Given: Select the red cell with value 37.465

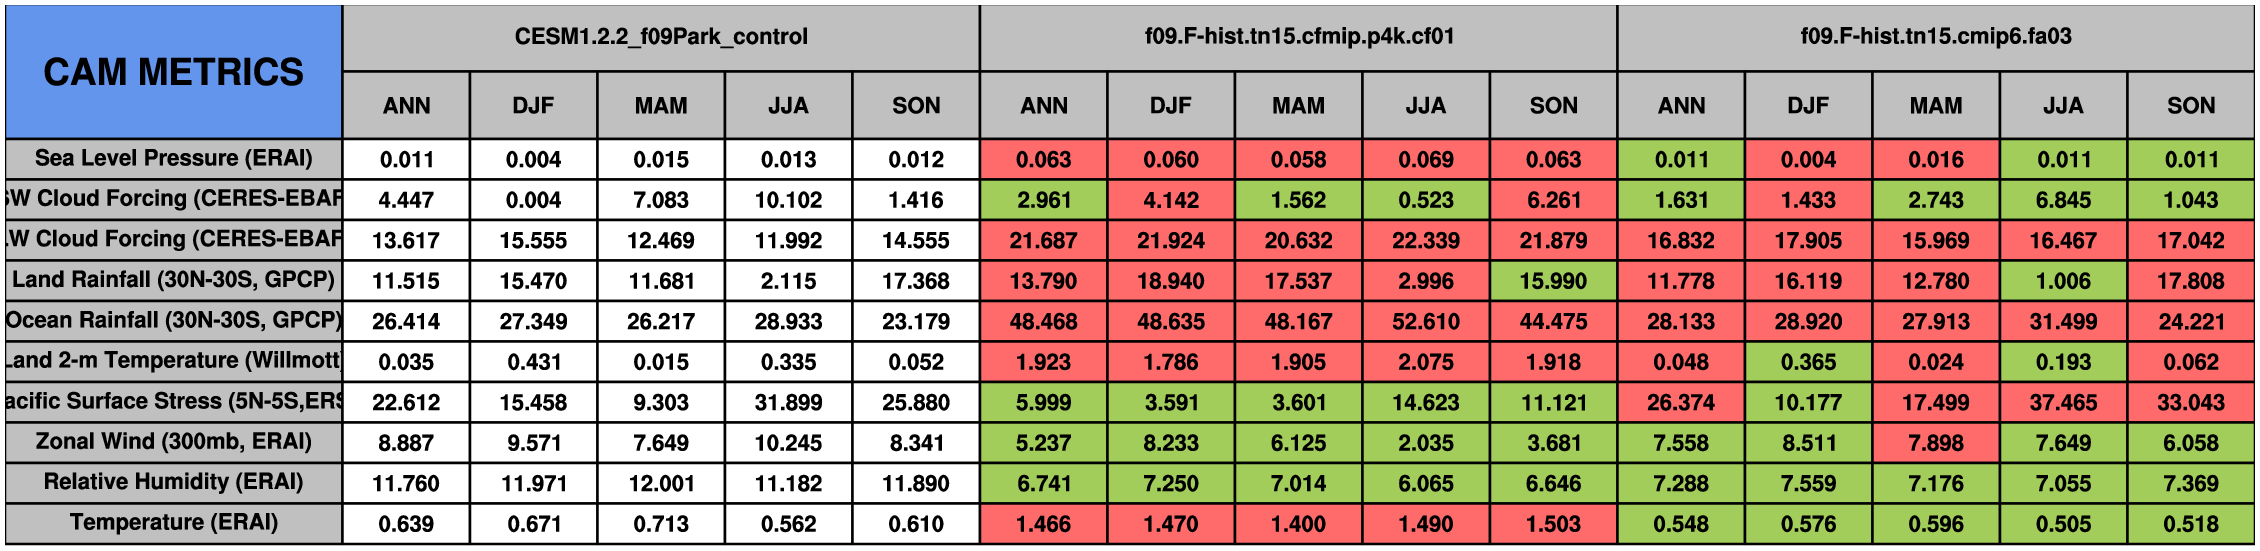Looking at the screenshot, I should tap(2063, 403).
